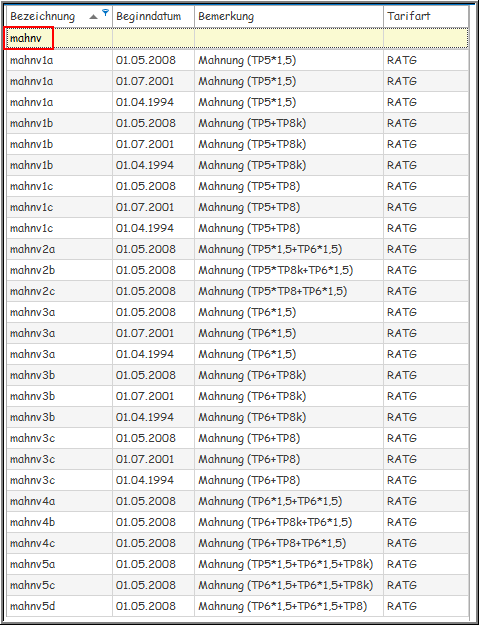Select mahnv1a row dated 01.05.2008
The height and width of the screenshot is (625, 479).
point(238,60)
